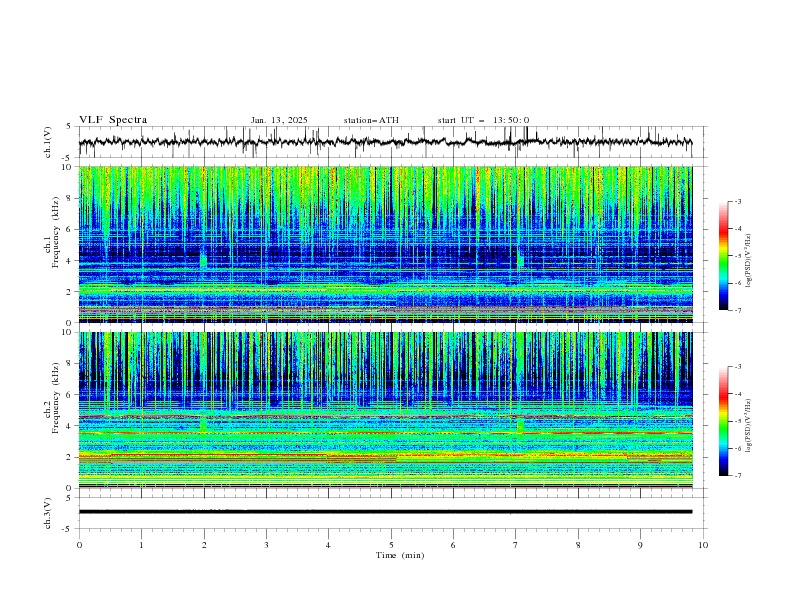The height and width of the screenshot is (612, 792).
Task: Click the ch.1 "Frequency (kHz)" axis label
Action: 56,230
